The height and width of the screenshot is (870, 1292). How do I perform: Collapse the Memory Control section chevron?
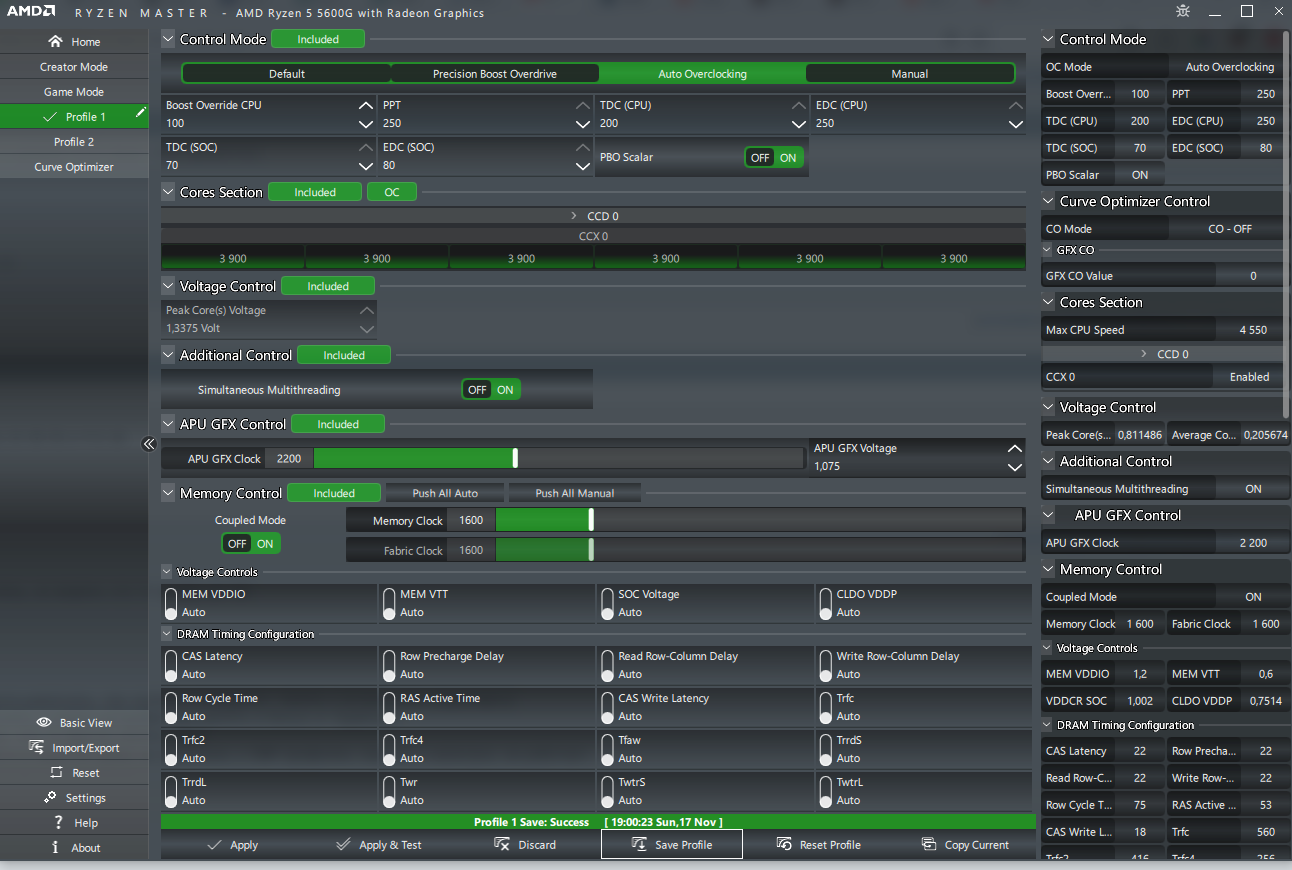coord(168,493)
